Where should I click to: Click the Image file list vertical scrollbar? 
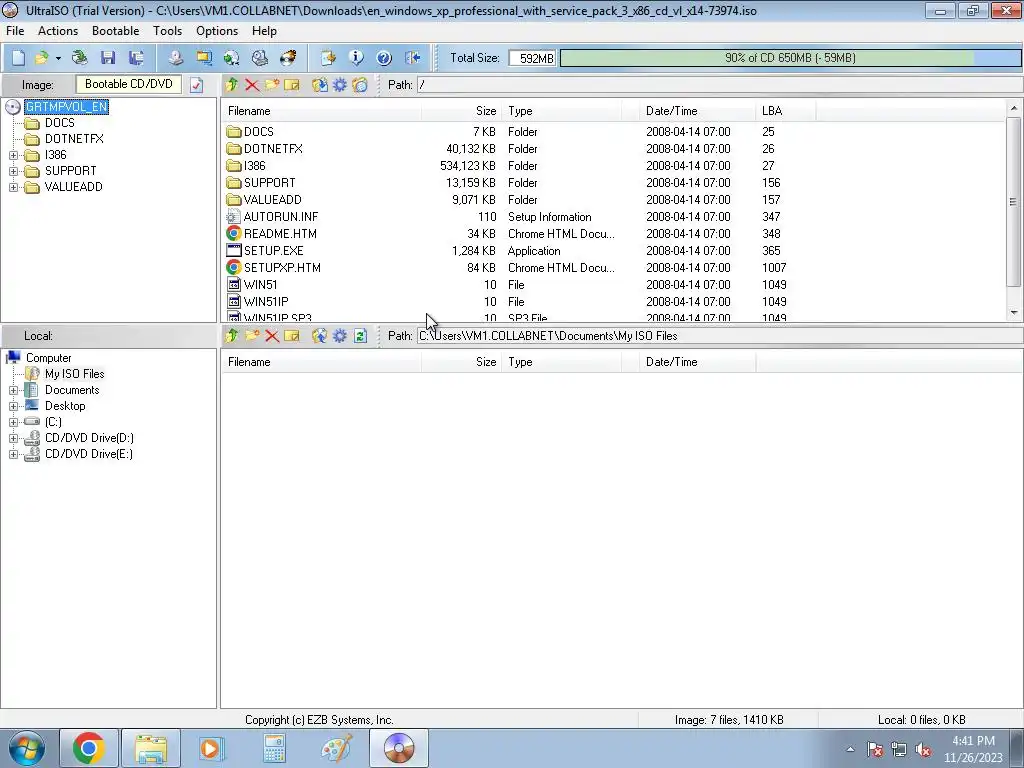(x=1013, y=202)
